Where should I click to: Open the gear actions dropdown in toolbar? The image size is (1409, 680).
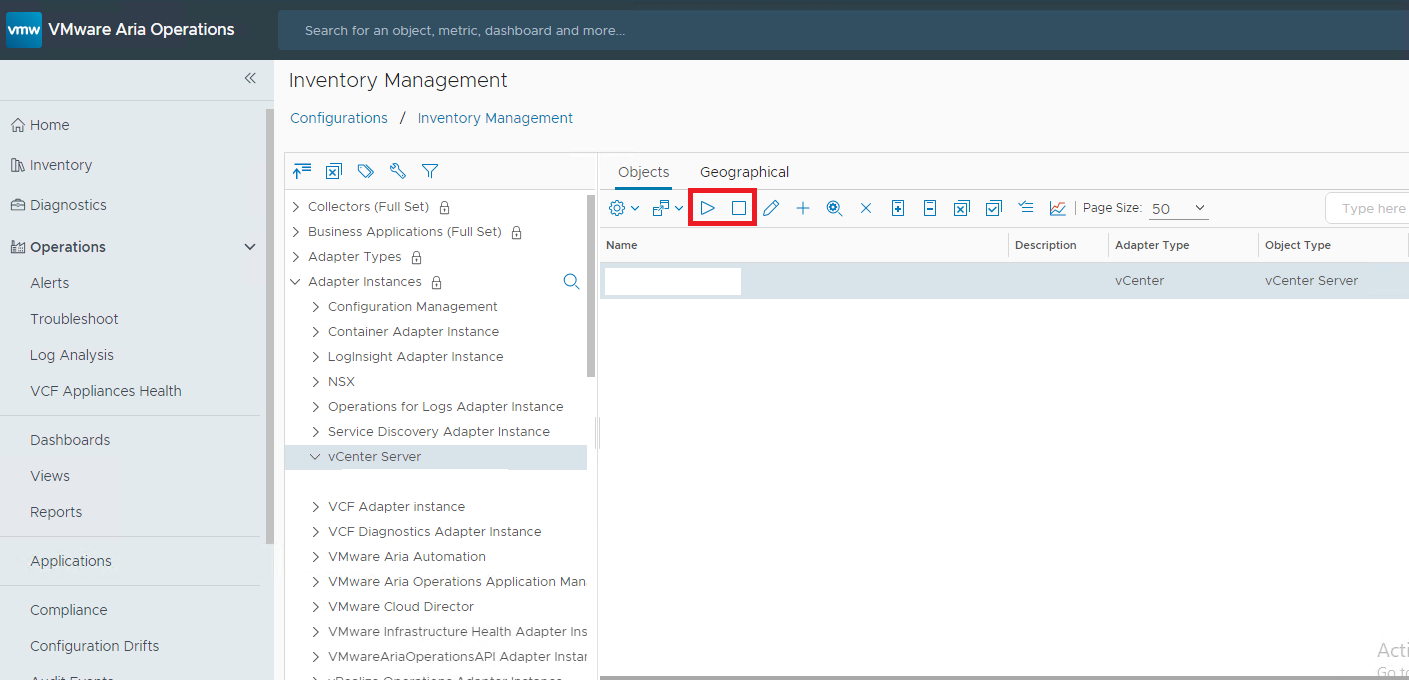point(624,208)
